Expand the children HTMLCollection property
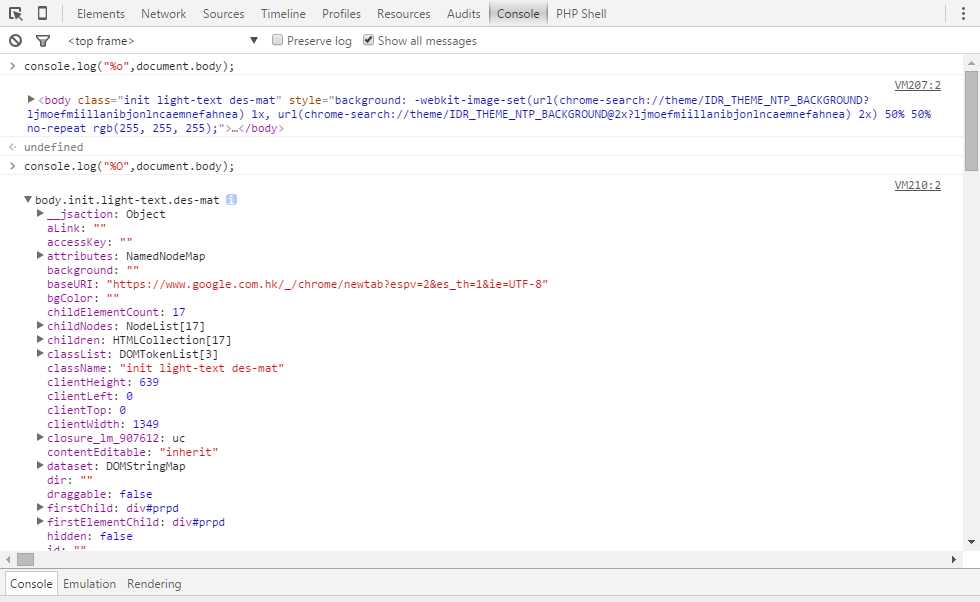 coord(40,339)
